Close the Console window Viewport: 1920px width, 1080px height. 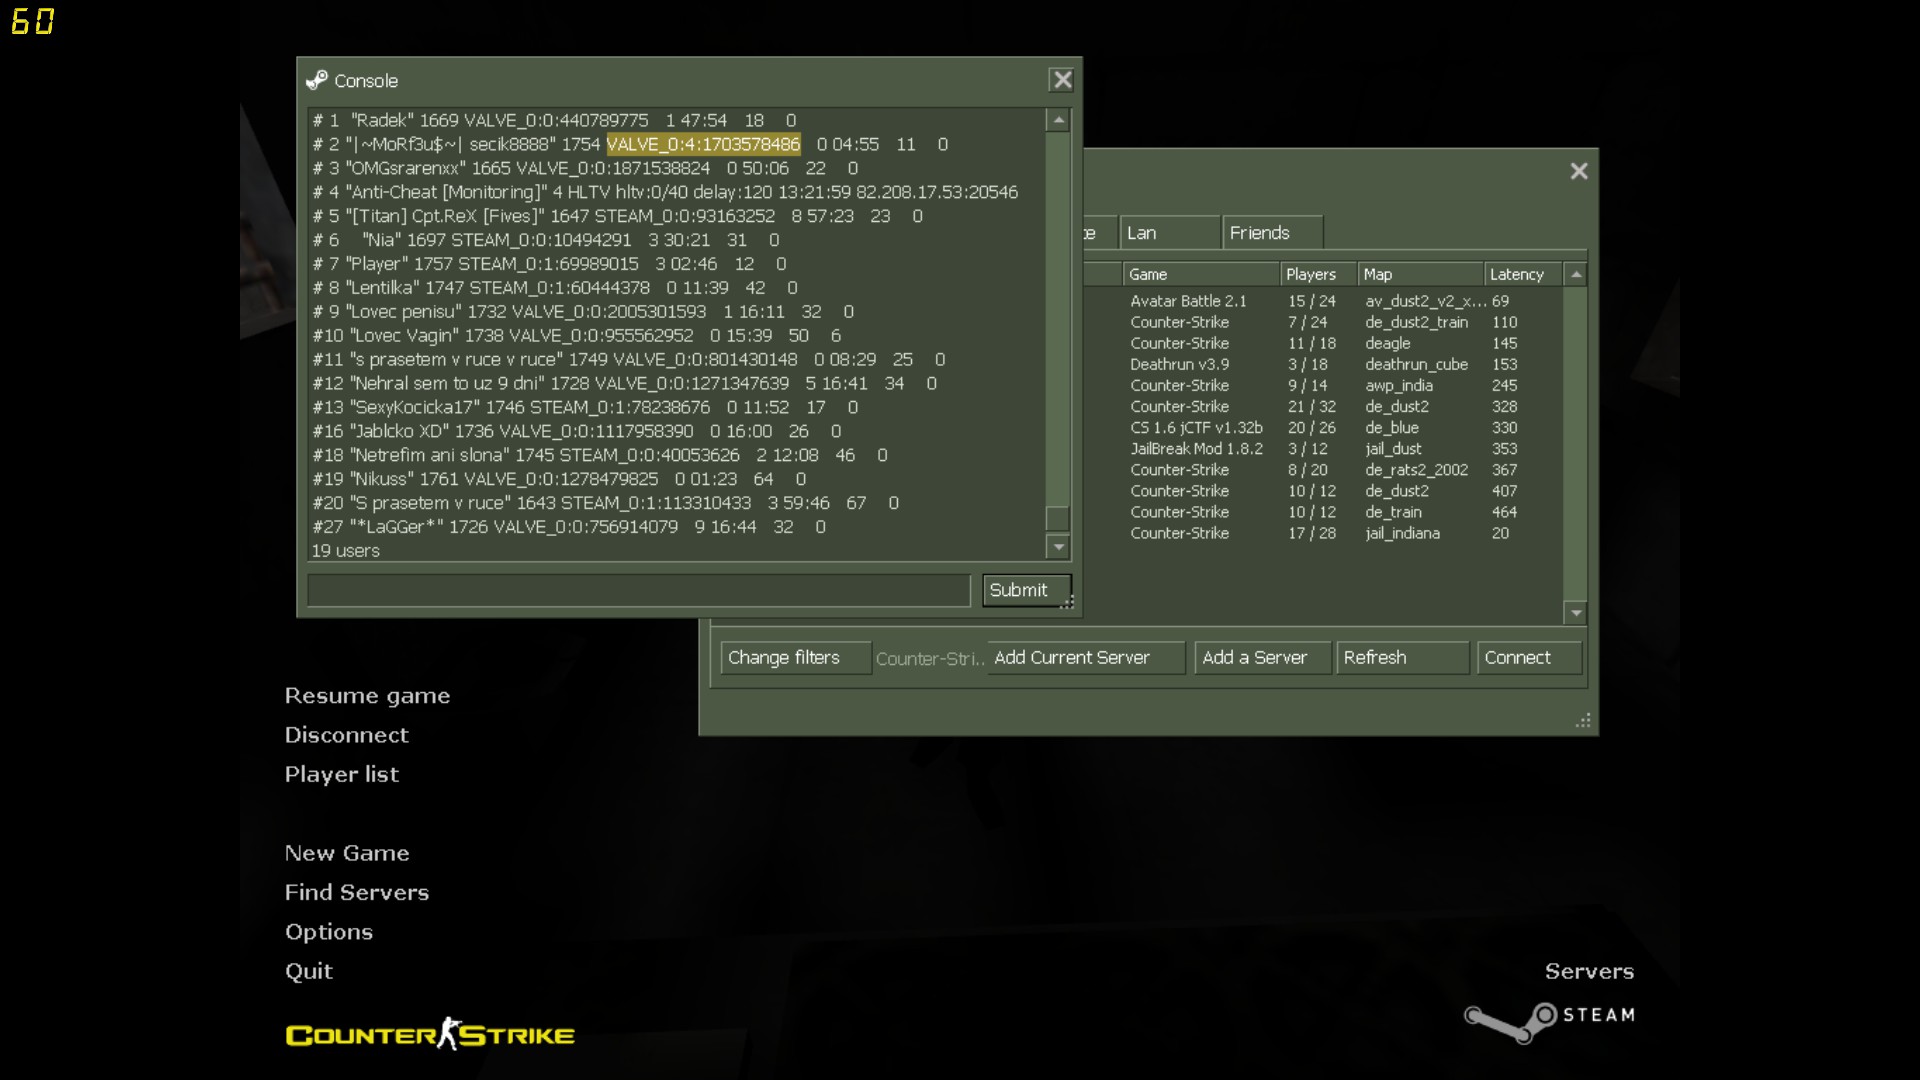coord(1061,80)
